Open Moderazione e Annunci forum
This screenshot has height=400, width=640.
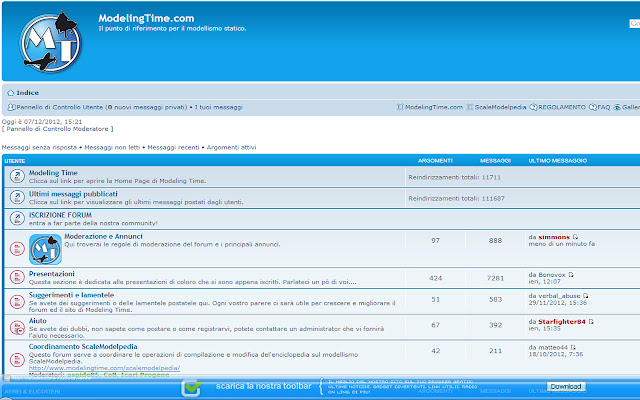pyautogui.click(x=103, y=236)
